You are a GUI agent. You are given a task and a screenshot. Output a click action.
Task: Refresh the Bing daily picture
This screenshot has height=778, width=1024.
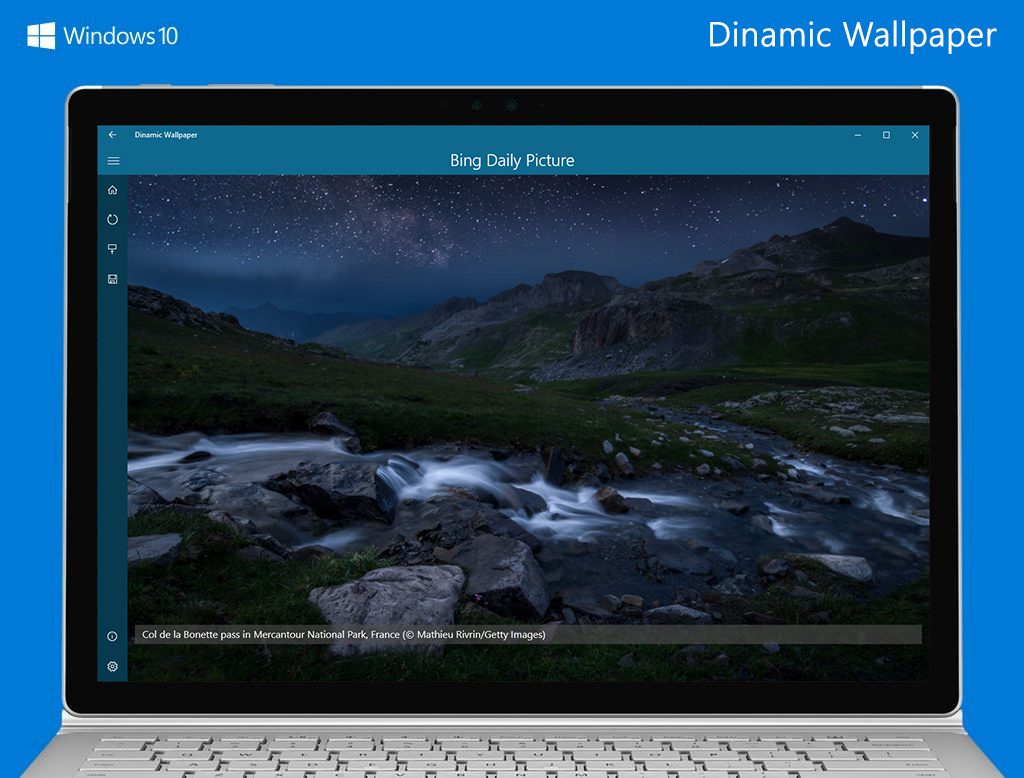tap(112, 219)
